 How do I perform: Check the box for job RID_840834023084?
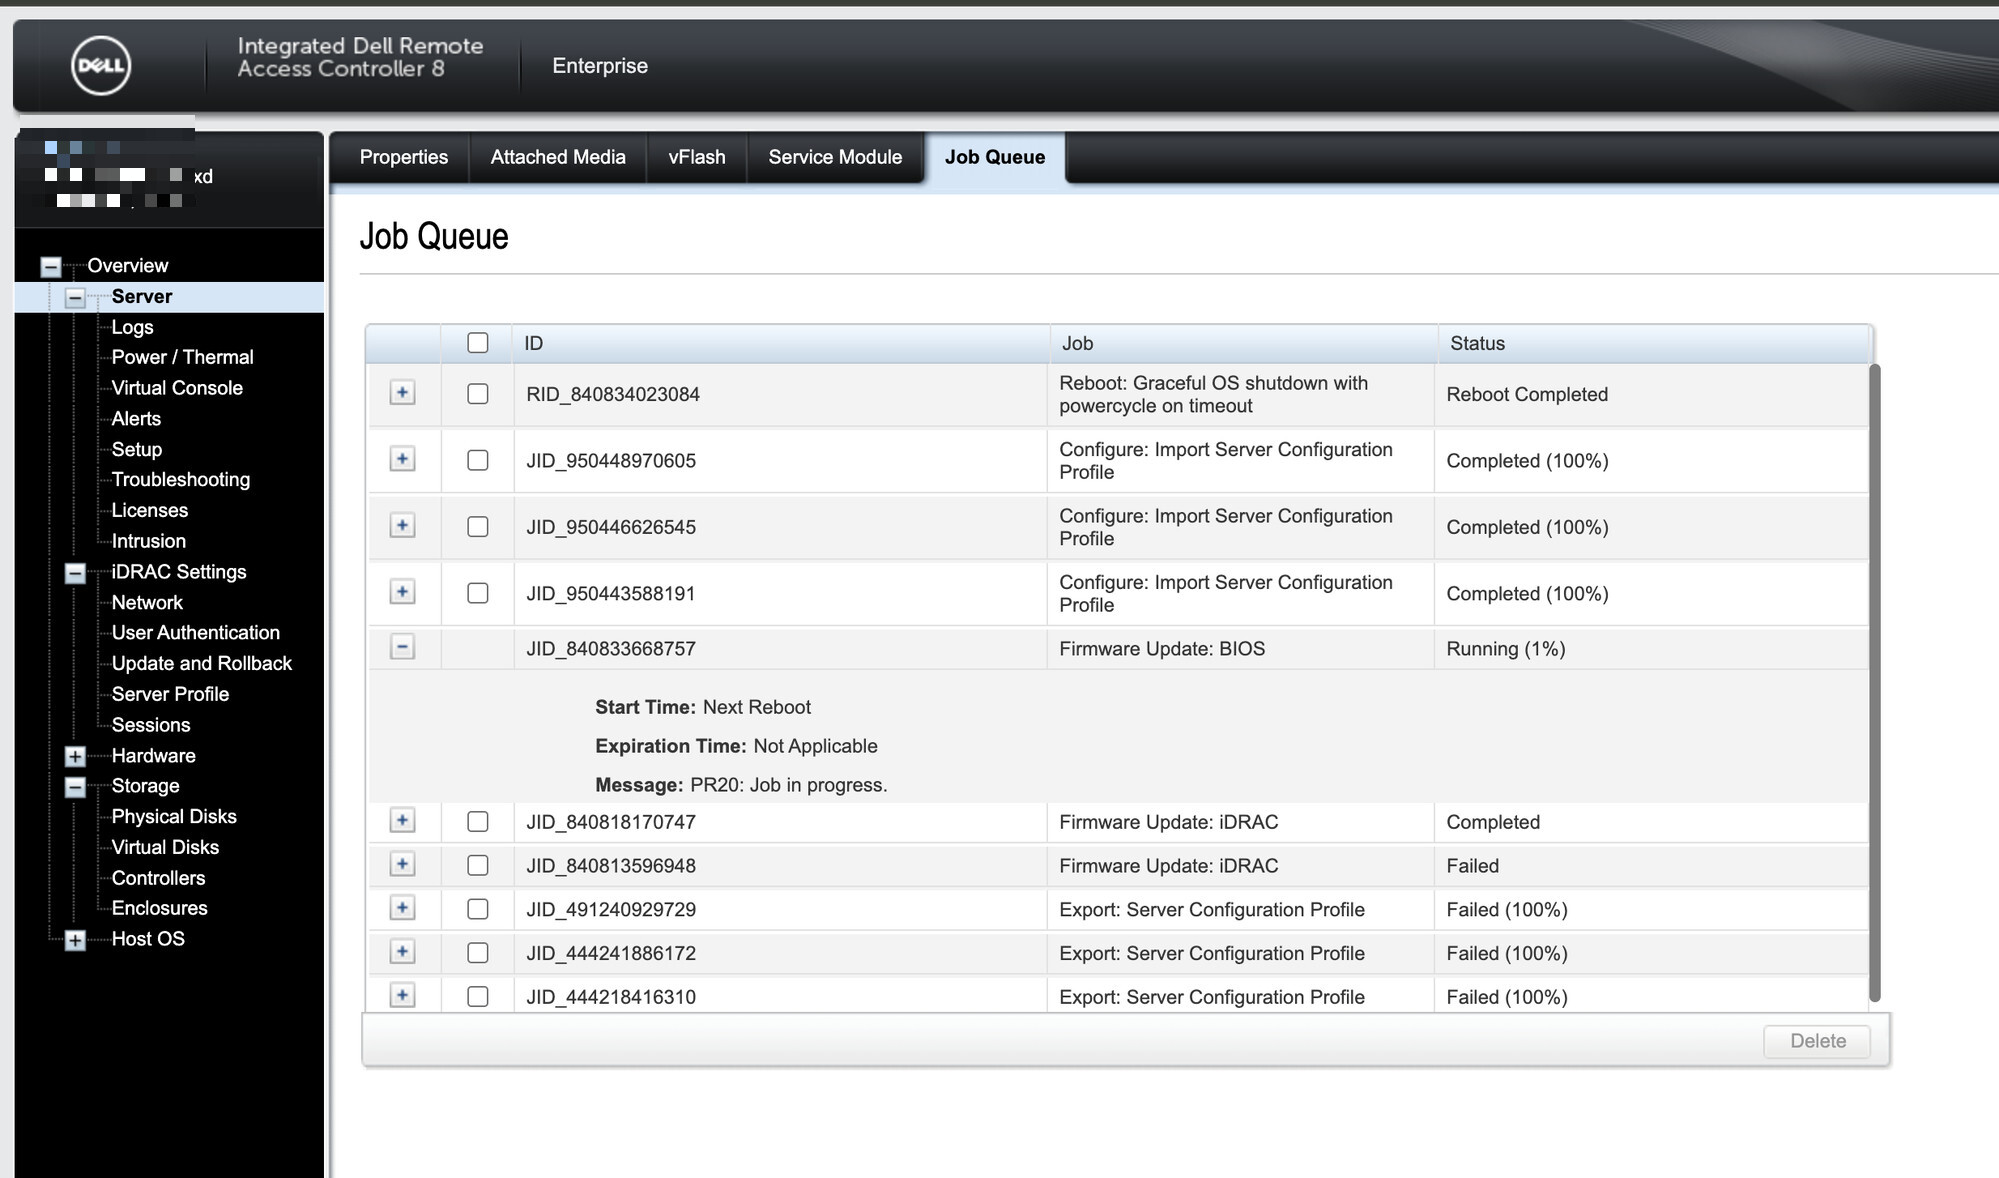(x=478, y=394)
